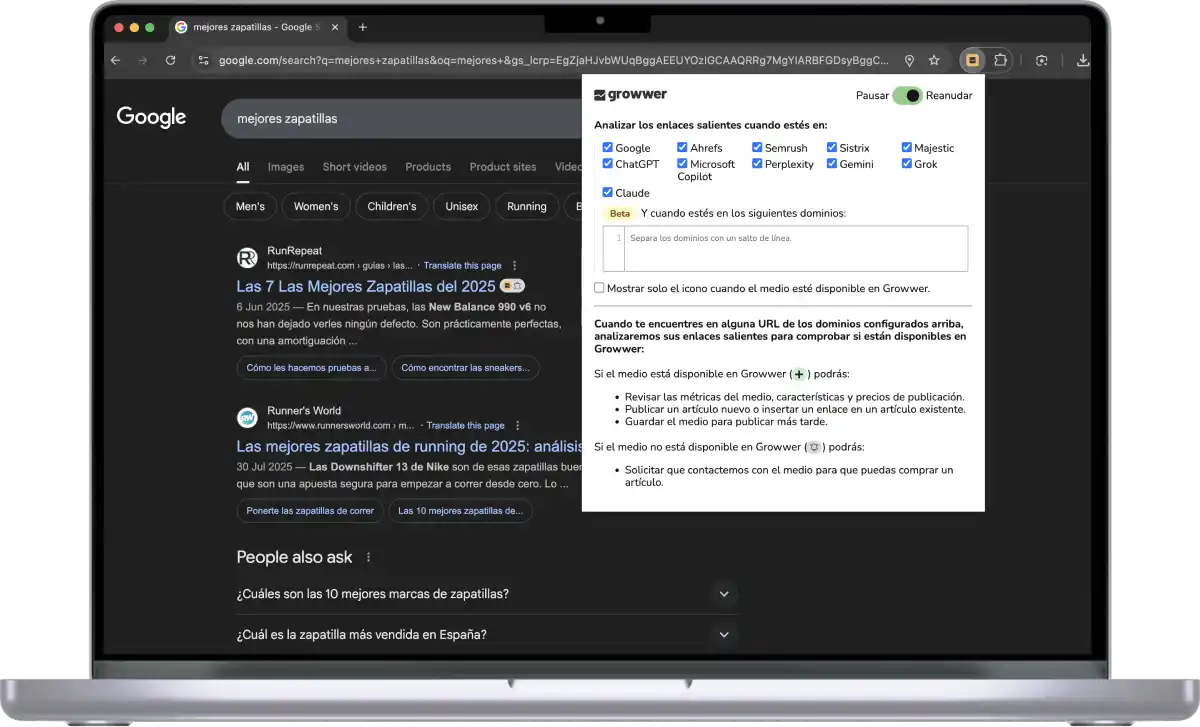Click the growwer logo in popup
The width and height of the screenshot is (1200, 727).
pyautogui.click(x=630, y=95)
